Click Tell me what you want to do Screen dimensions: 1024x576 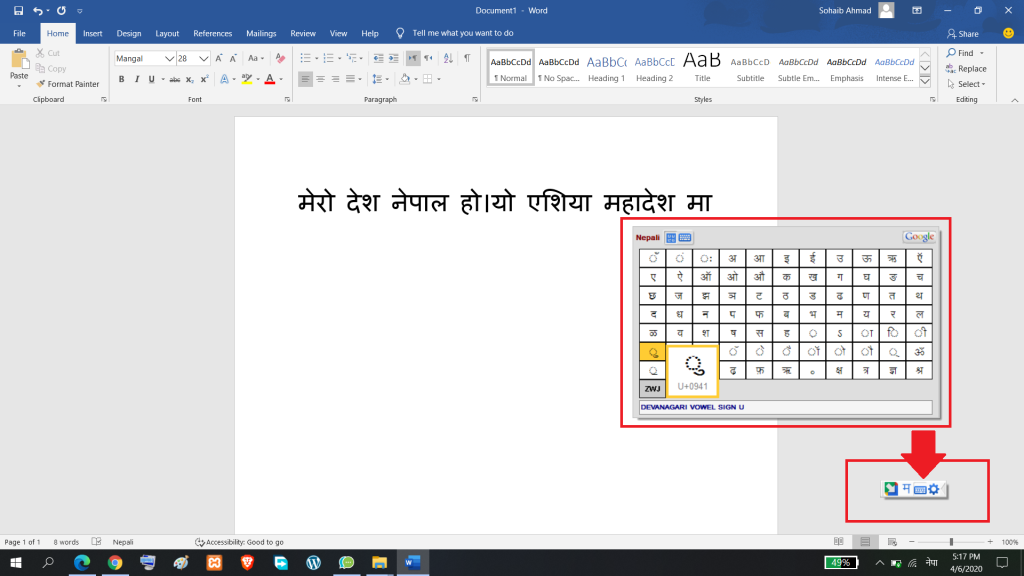[x=462, y=33]
